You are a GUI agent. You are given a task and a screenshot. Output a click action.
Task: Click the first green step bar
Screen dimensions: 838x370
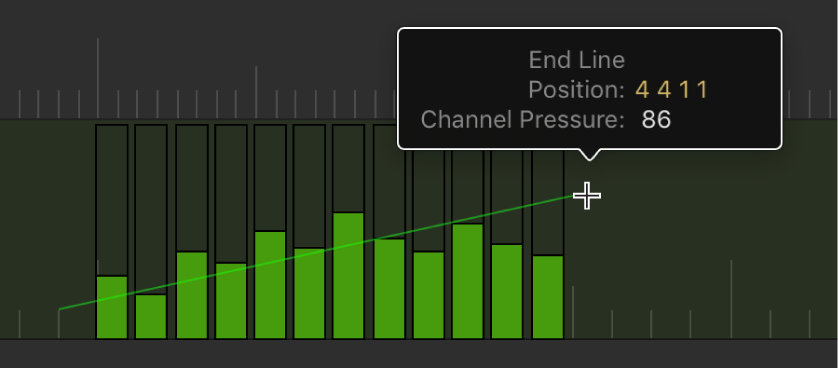(x=112, y=307)
